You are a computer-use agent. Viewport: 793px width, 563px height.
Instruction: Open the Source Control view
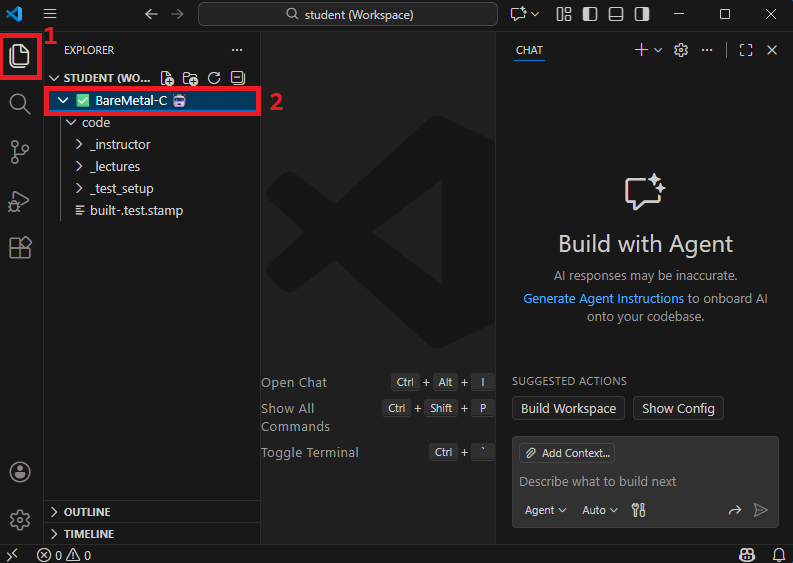coord(20,152)
